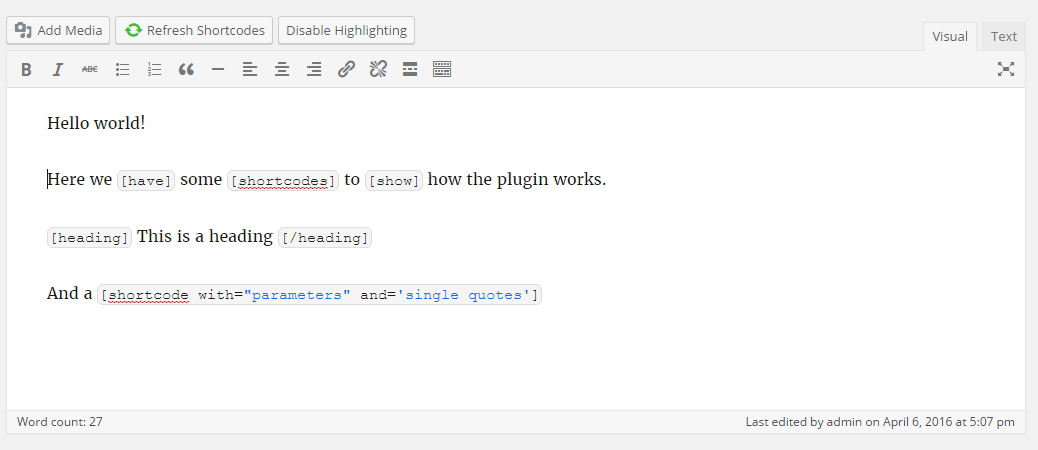Insert Read More tag
The image size is (1038, 450).
pyautogui.click(x=410, y=69)
